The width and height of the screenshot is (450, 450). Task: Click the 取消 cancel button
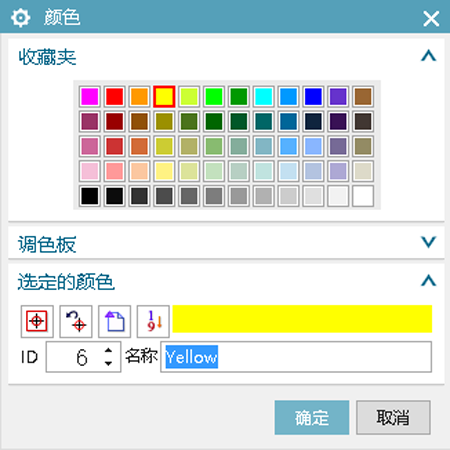point(393,417)
